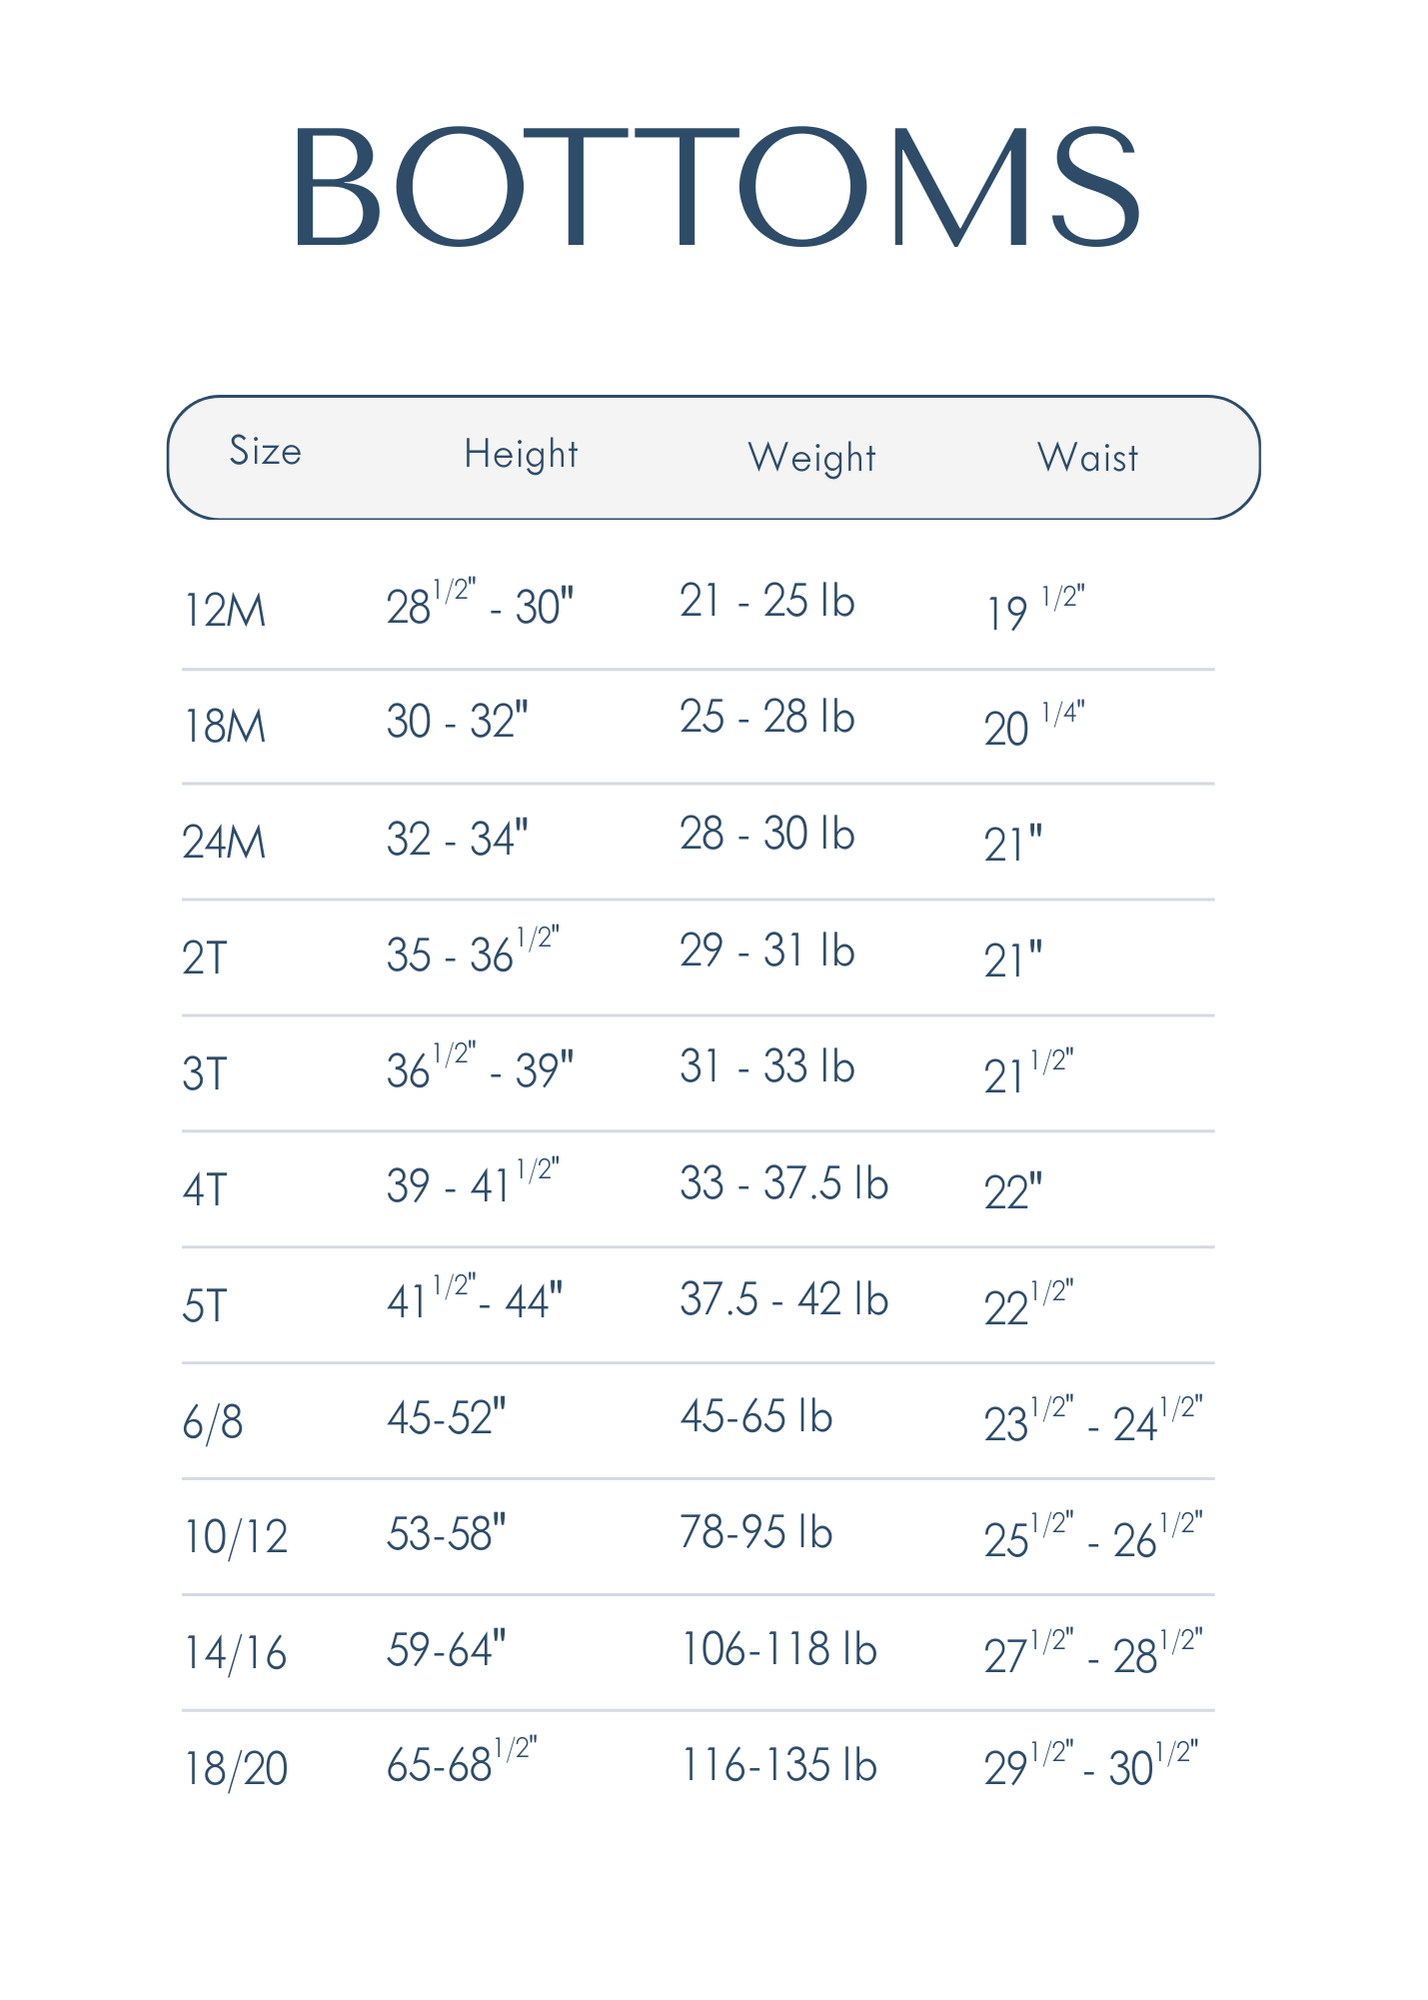Select the Height column header

521,455
